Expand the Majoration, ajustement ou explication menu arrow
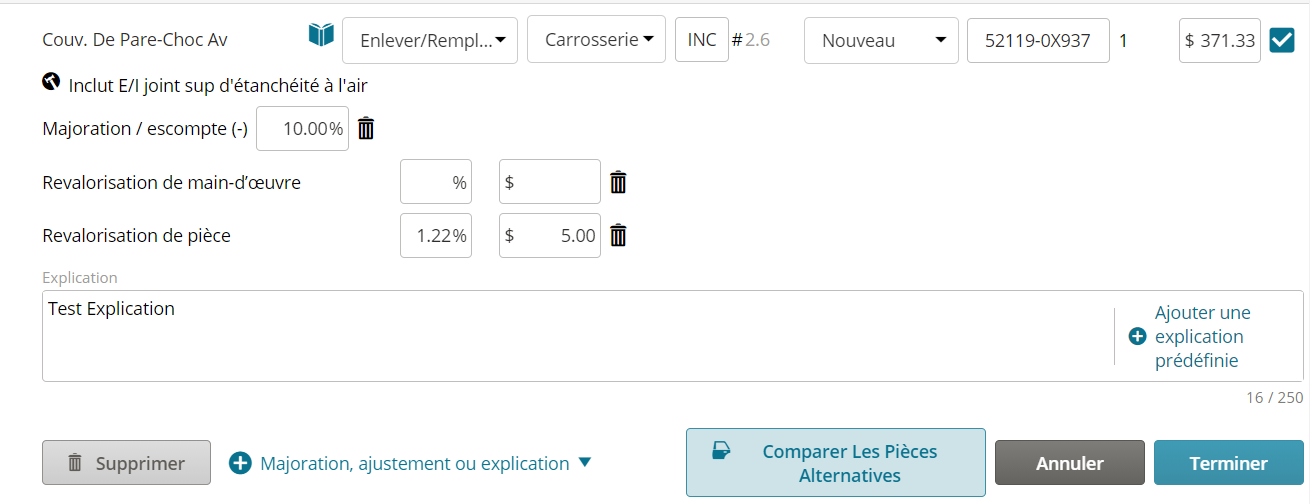The width and height of the screenshot is (1310, 504). (x=586, y=462)
